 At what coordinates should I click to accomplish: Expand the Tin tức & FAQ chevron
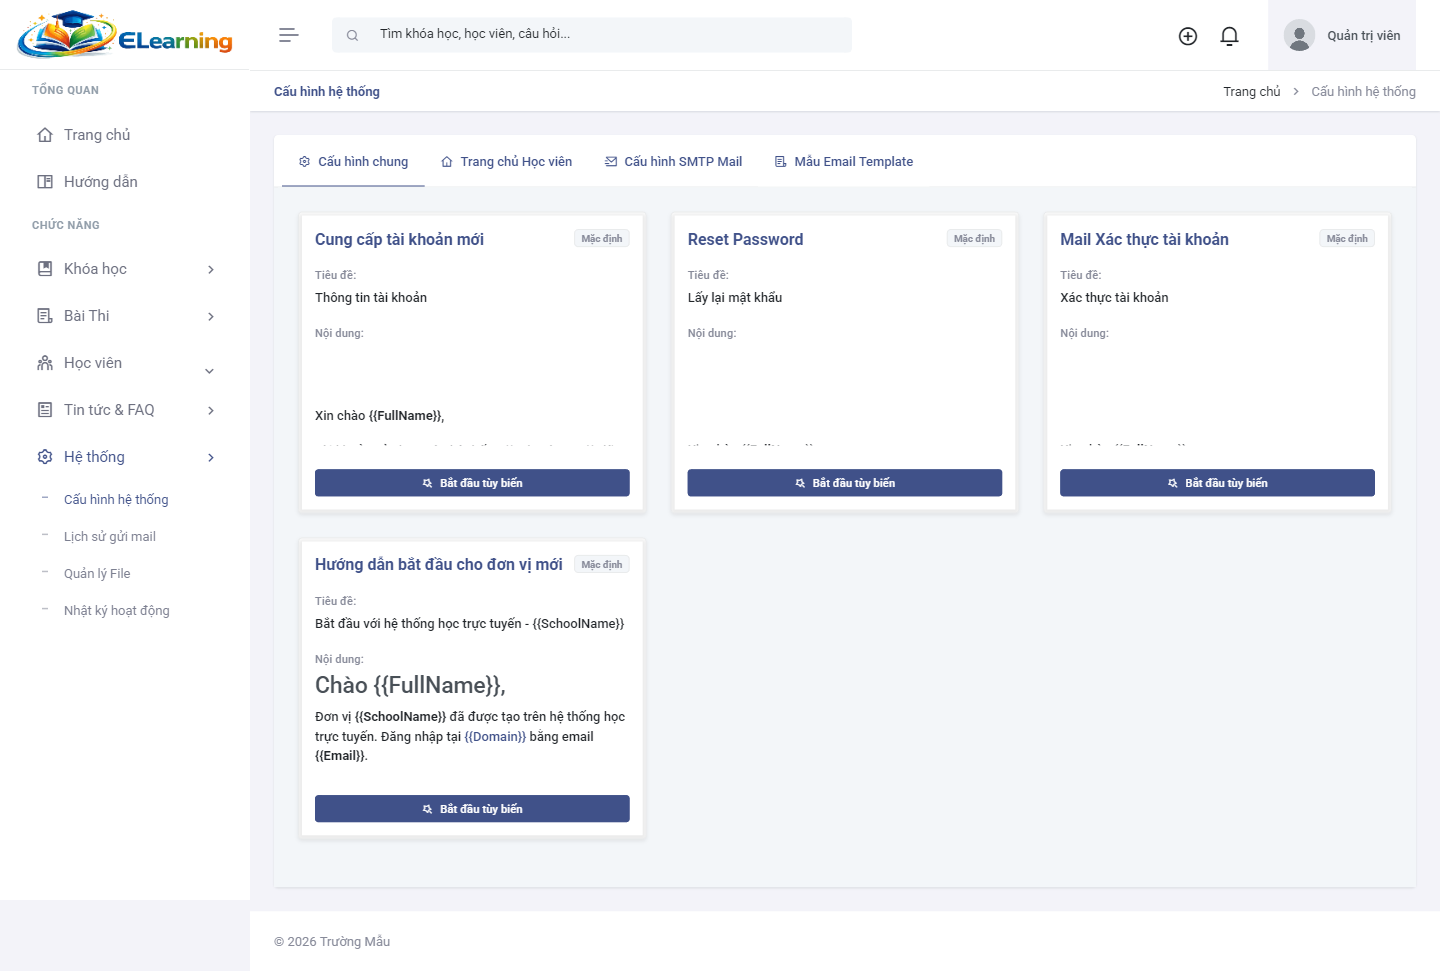pos(210,411)
